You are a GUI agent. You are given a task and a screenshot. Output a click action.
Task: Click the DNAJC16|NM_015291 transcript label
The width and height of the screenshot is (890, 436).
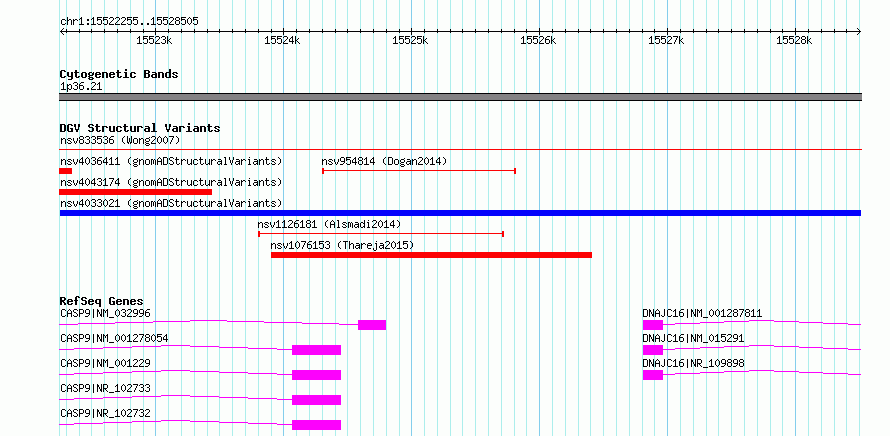[x=693, y=338]
